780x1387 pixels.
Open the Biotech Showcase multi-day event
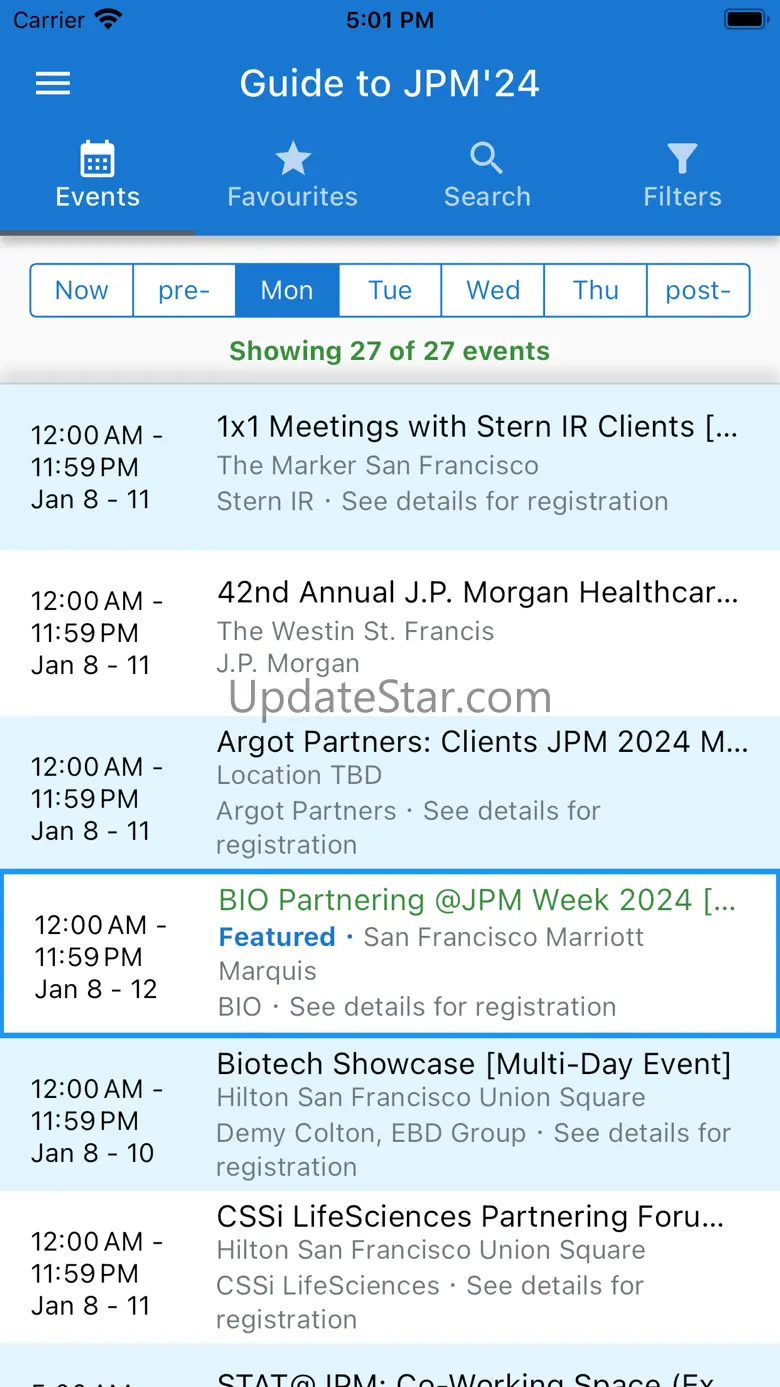(474, 1065)
